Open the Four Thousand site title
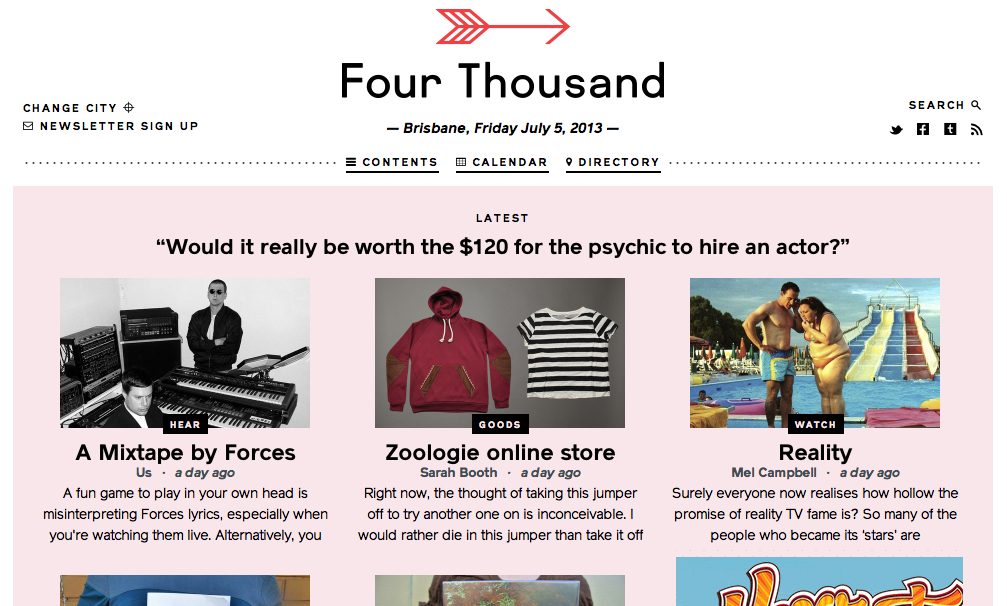The width and height of the screenshot is (1007, 606). (x=502, y=82)
